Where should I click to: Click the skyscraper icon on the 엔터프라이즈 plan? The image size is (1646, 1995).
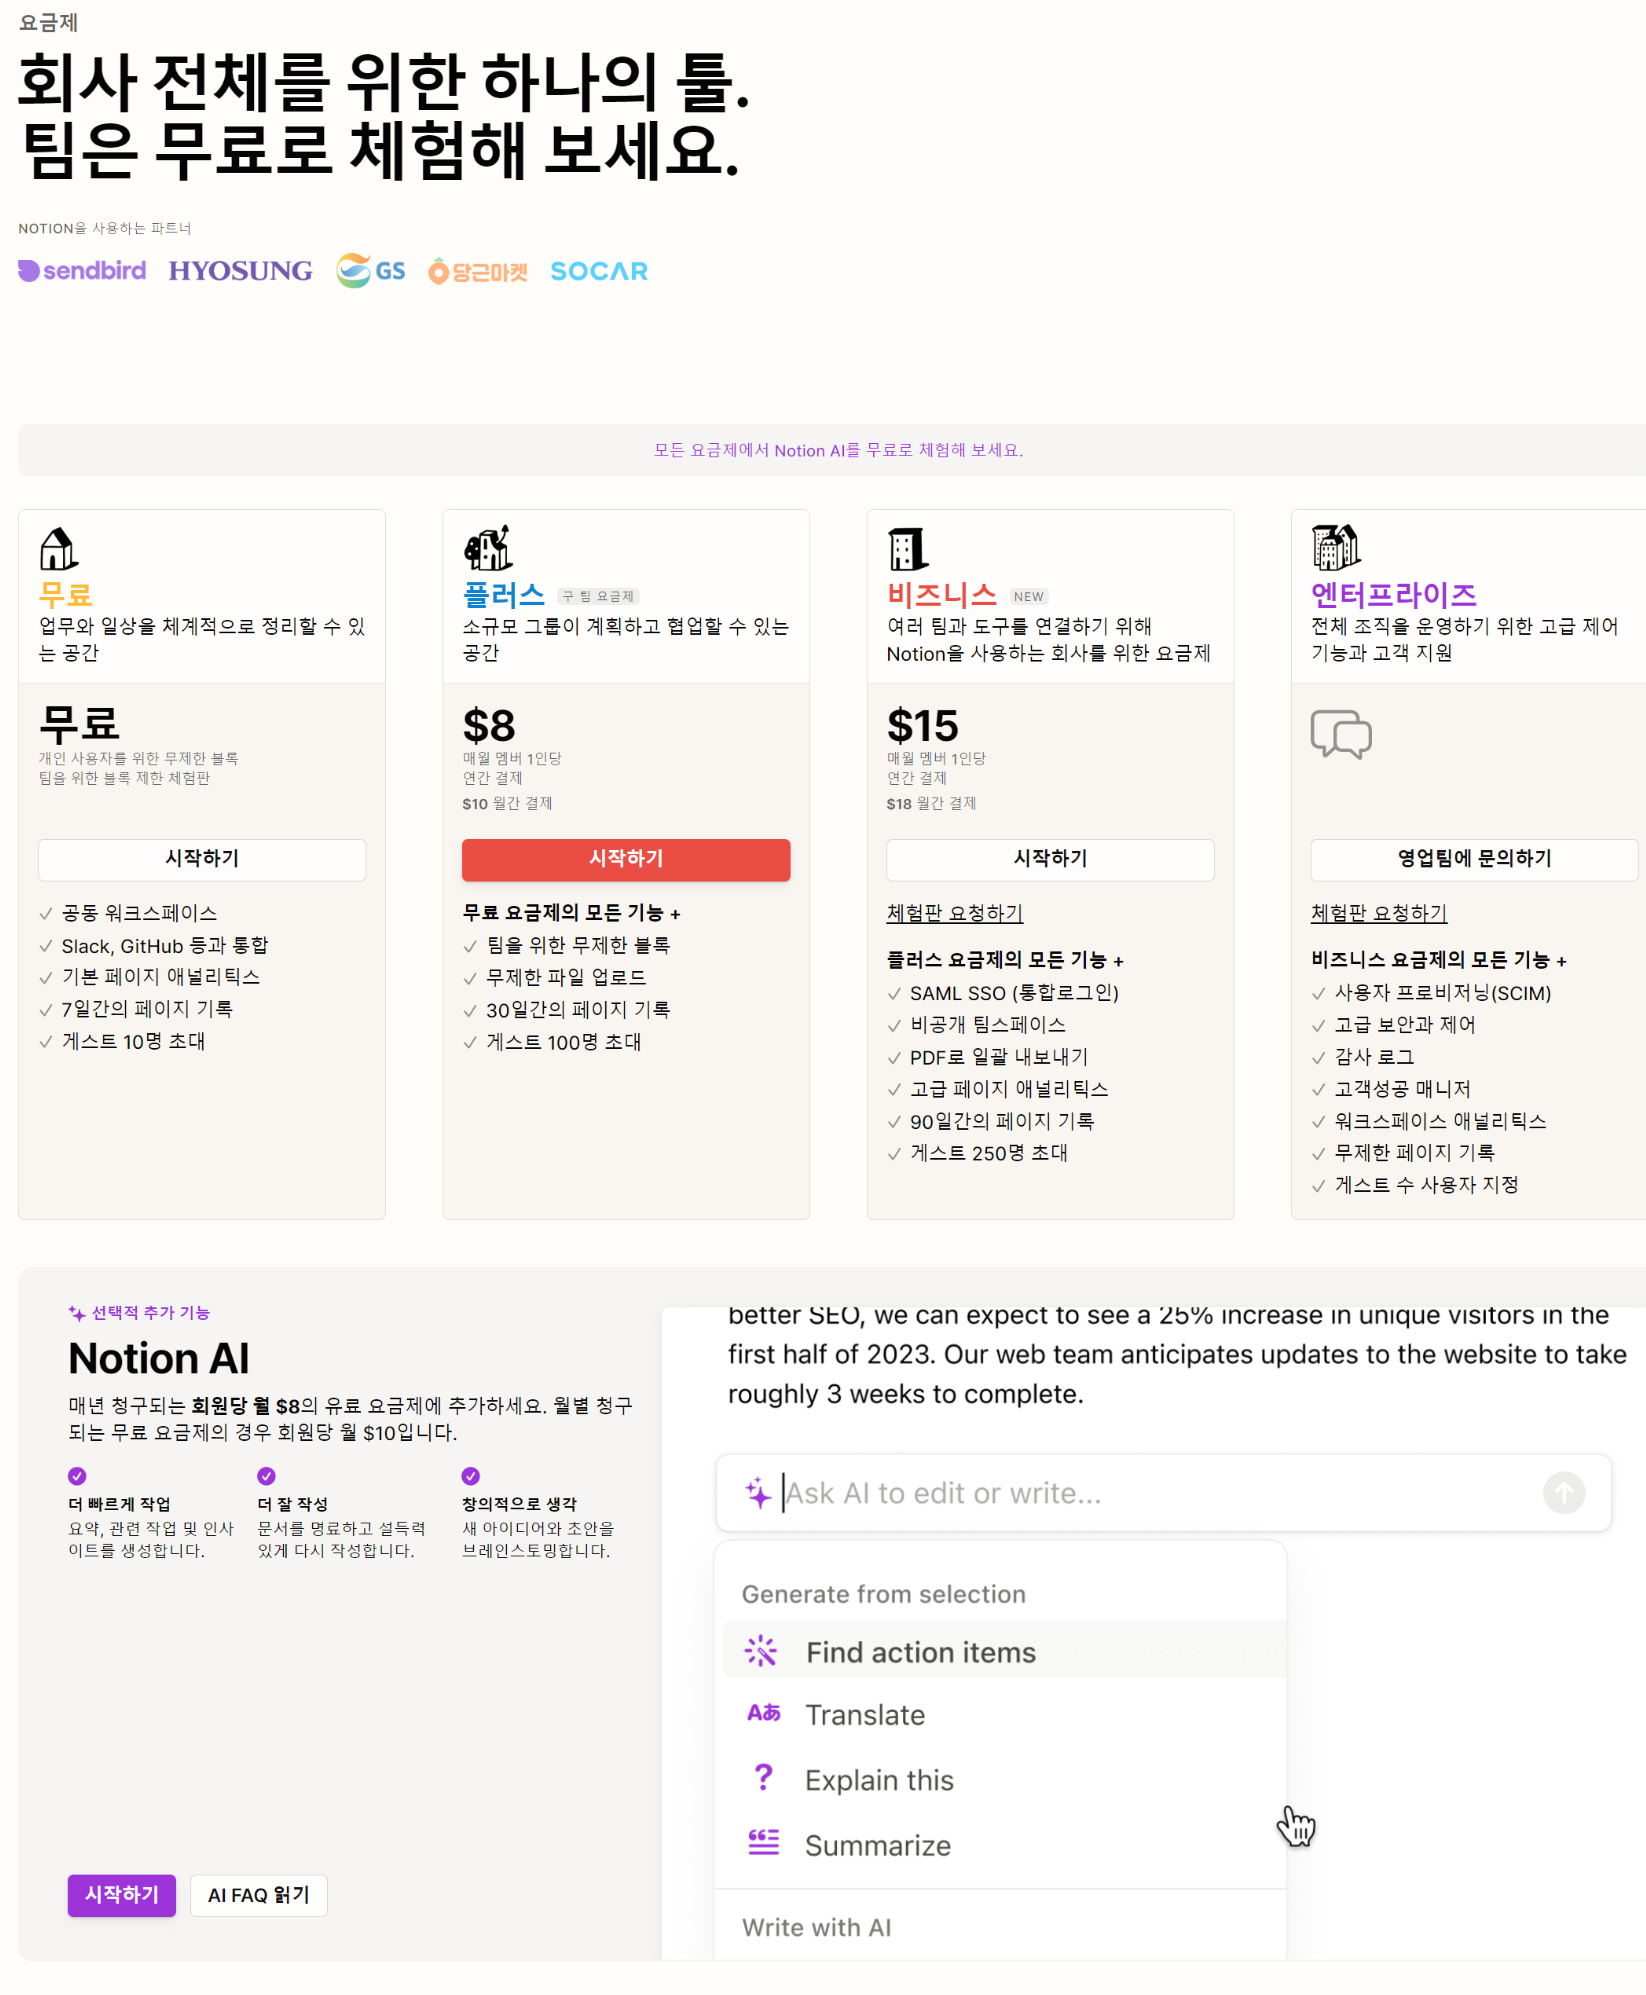click(1335, 548)
